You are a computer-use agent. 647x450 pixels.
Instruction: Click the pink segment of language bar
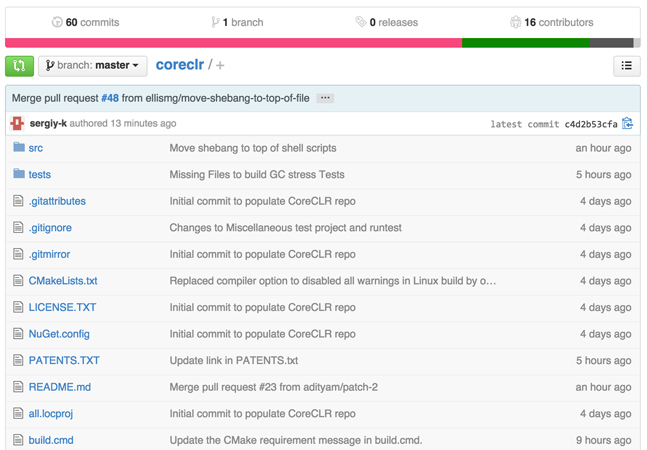coord(234,43)
